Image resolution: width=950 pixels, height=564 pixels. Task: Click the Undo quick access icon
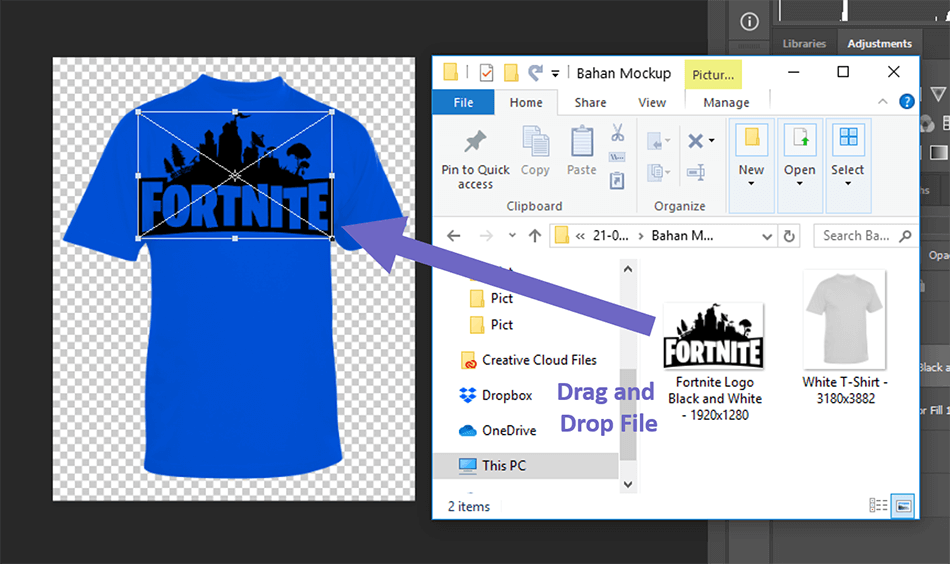(536, 73)
